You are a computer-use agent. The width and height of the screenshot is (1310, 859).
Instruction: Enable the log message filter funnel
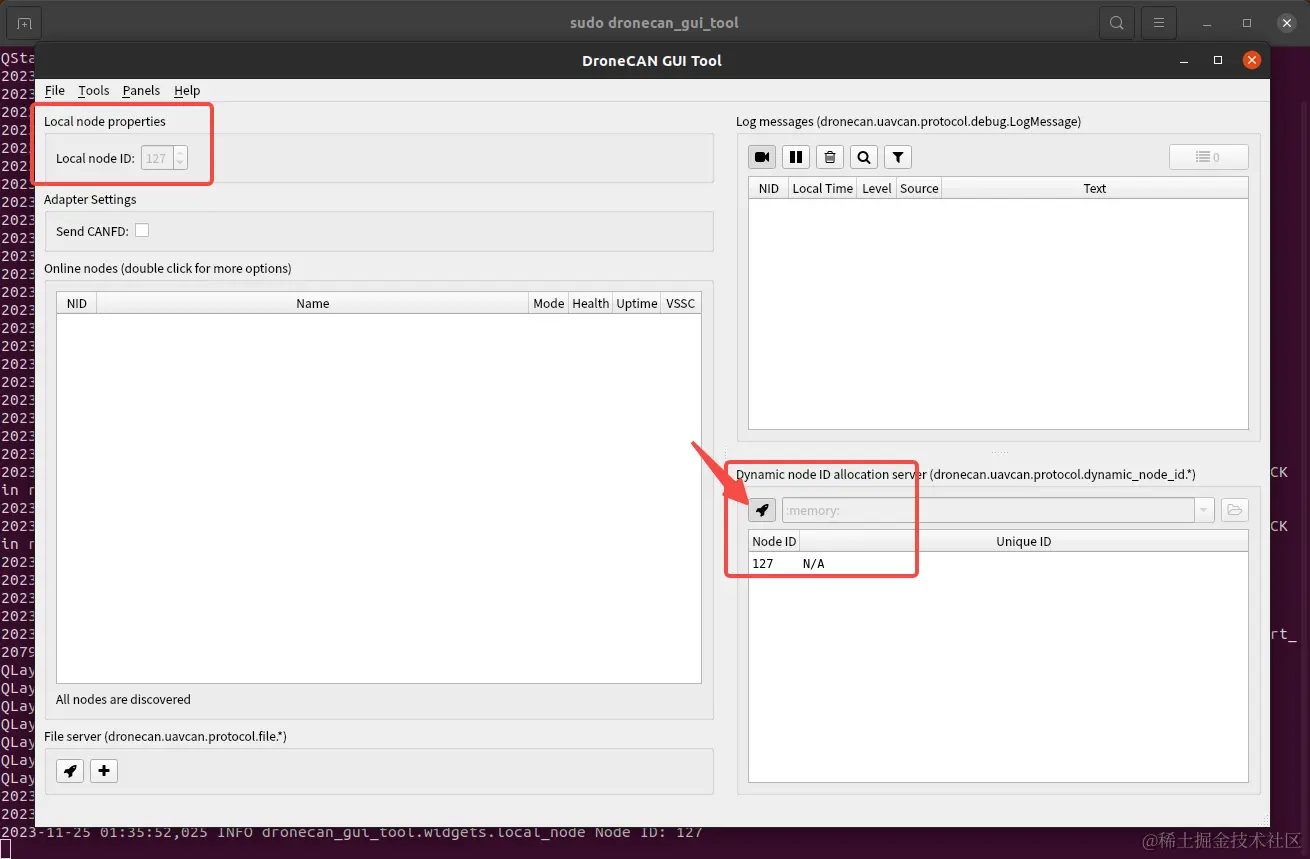click(x=897, y=156)
